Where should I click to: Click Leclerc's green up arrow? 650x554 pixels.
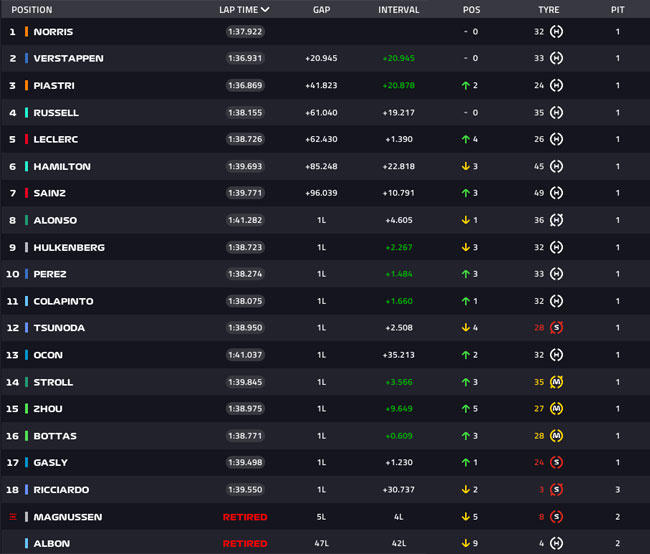pos(466,139)
